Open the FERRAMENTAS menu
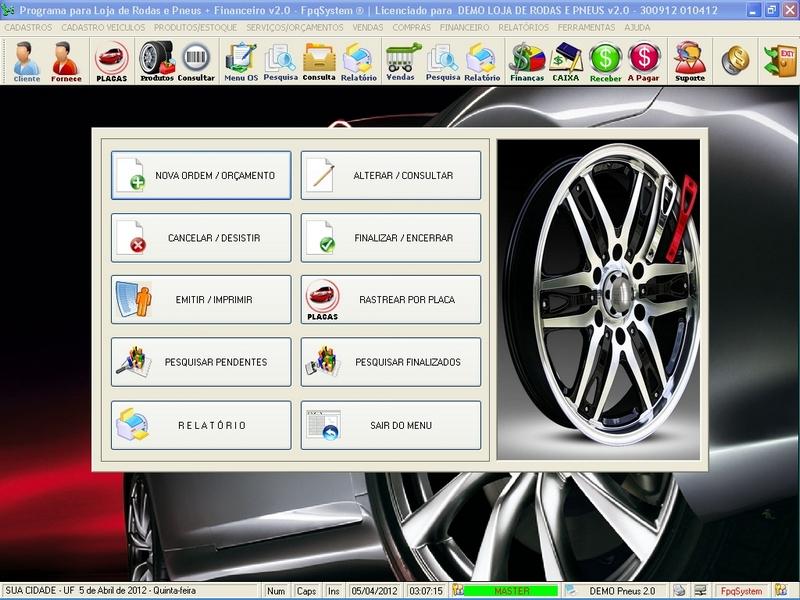Viewport: 800px width, 600px height. 587,28
